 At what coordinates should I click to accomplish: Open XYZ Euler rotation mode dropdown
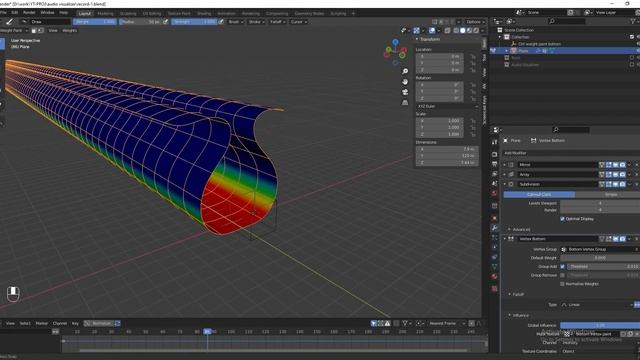(447, 106)
